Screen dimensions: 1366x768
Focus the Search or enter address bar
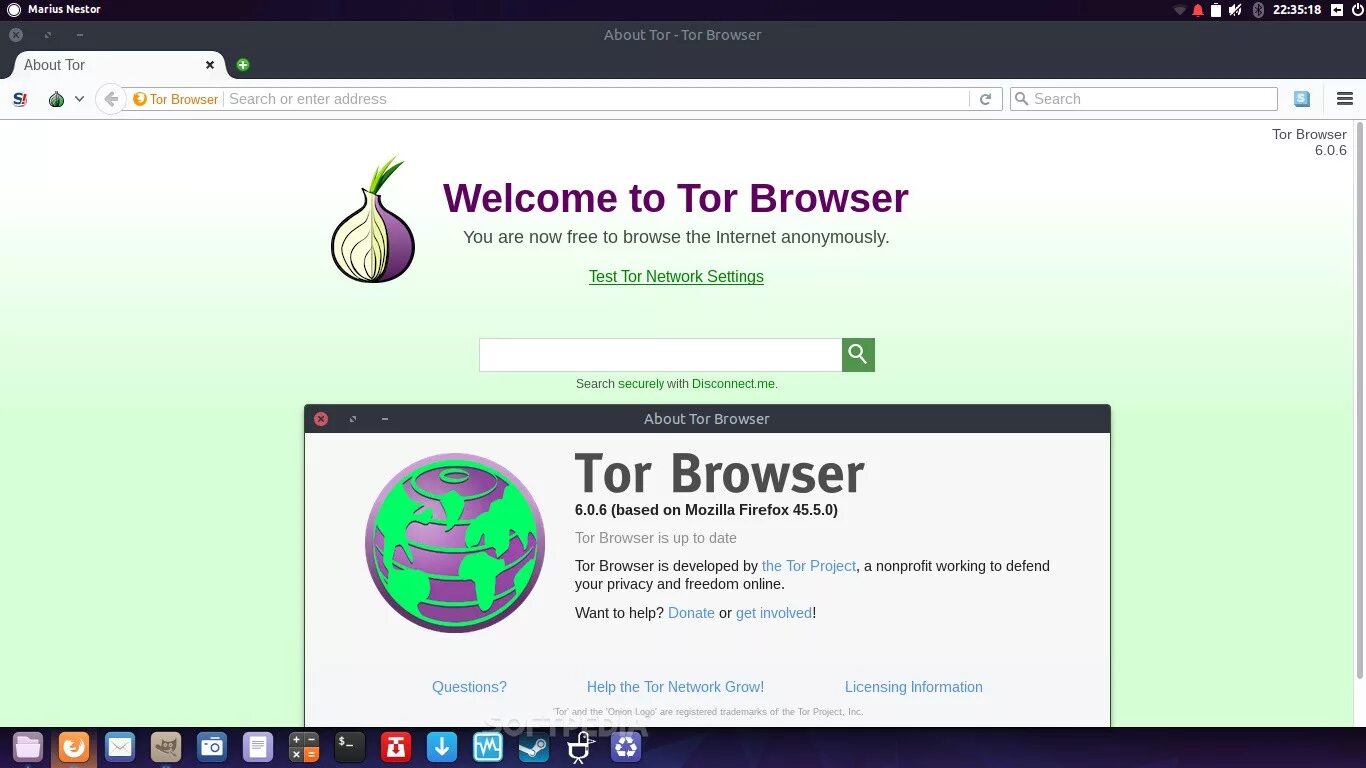(595, 99)
